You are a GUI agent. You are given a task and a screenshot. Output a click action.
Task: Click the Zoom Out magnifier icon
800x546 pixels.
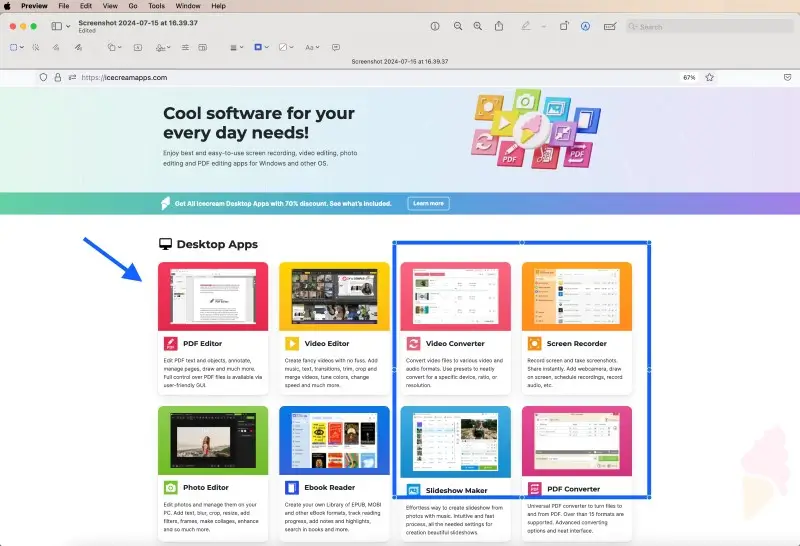tap(458, 26)
